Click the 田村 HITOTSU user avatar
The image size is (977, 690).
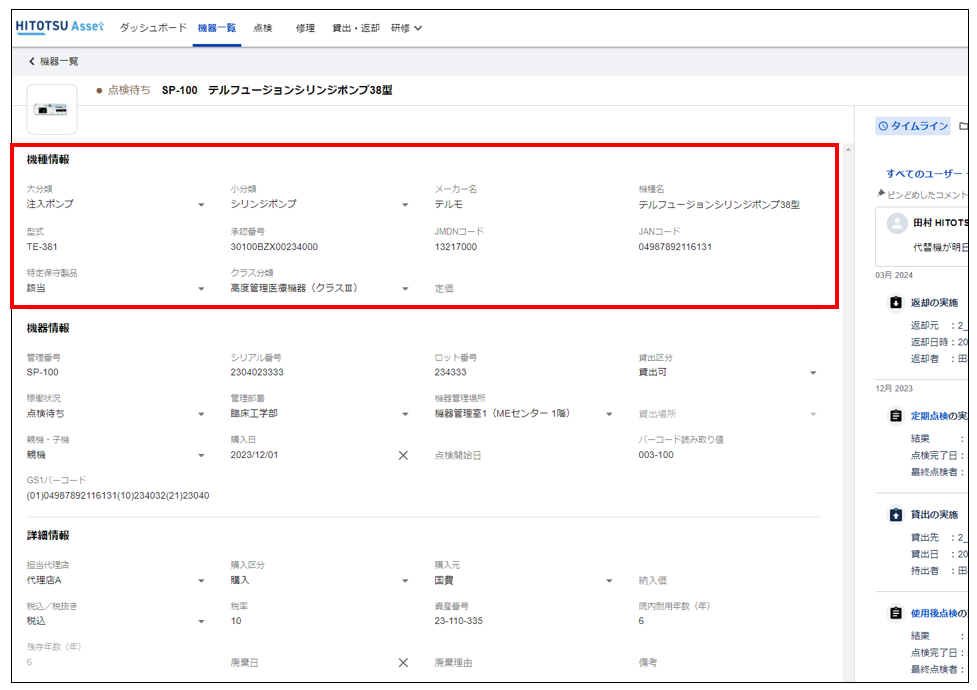point(897,223)
